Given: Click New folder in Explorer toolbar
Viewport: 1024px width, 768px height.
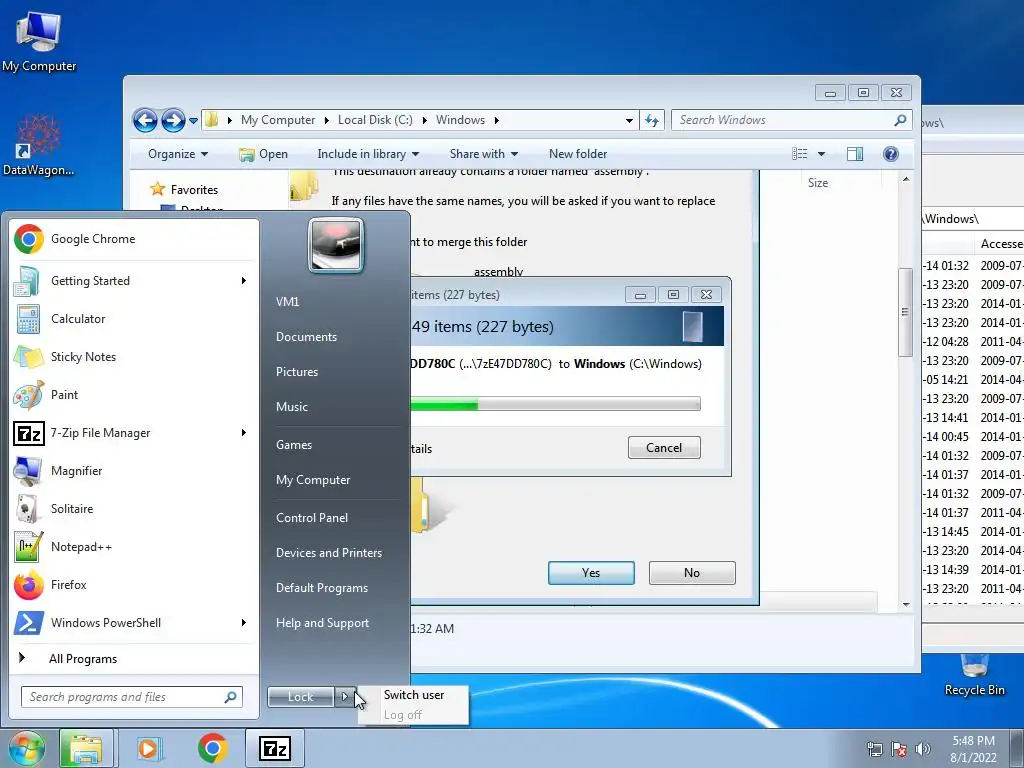Looking at the screenshot, I should [x=578, y=154].
